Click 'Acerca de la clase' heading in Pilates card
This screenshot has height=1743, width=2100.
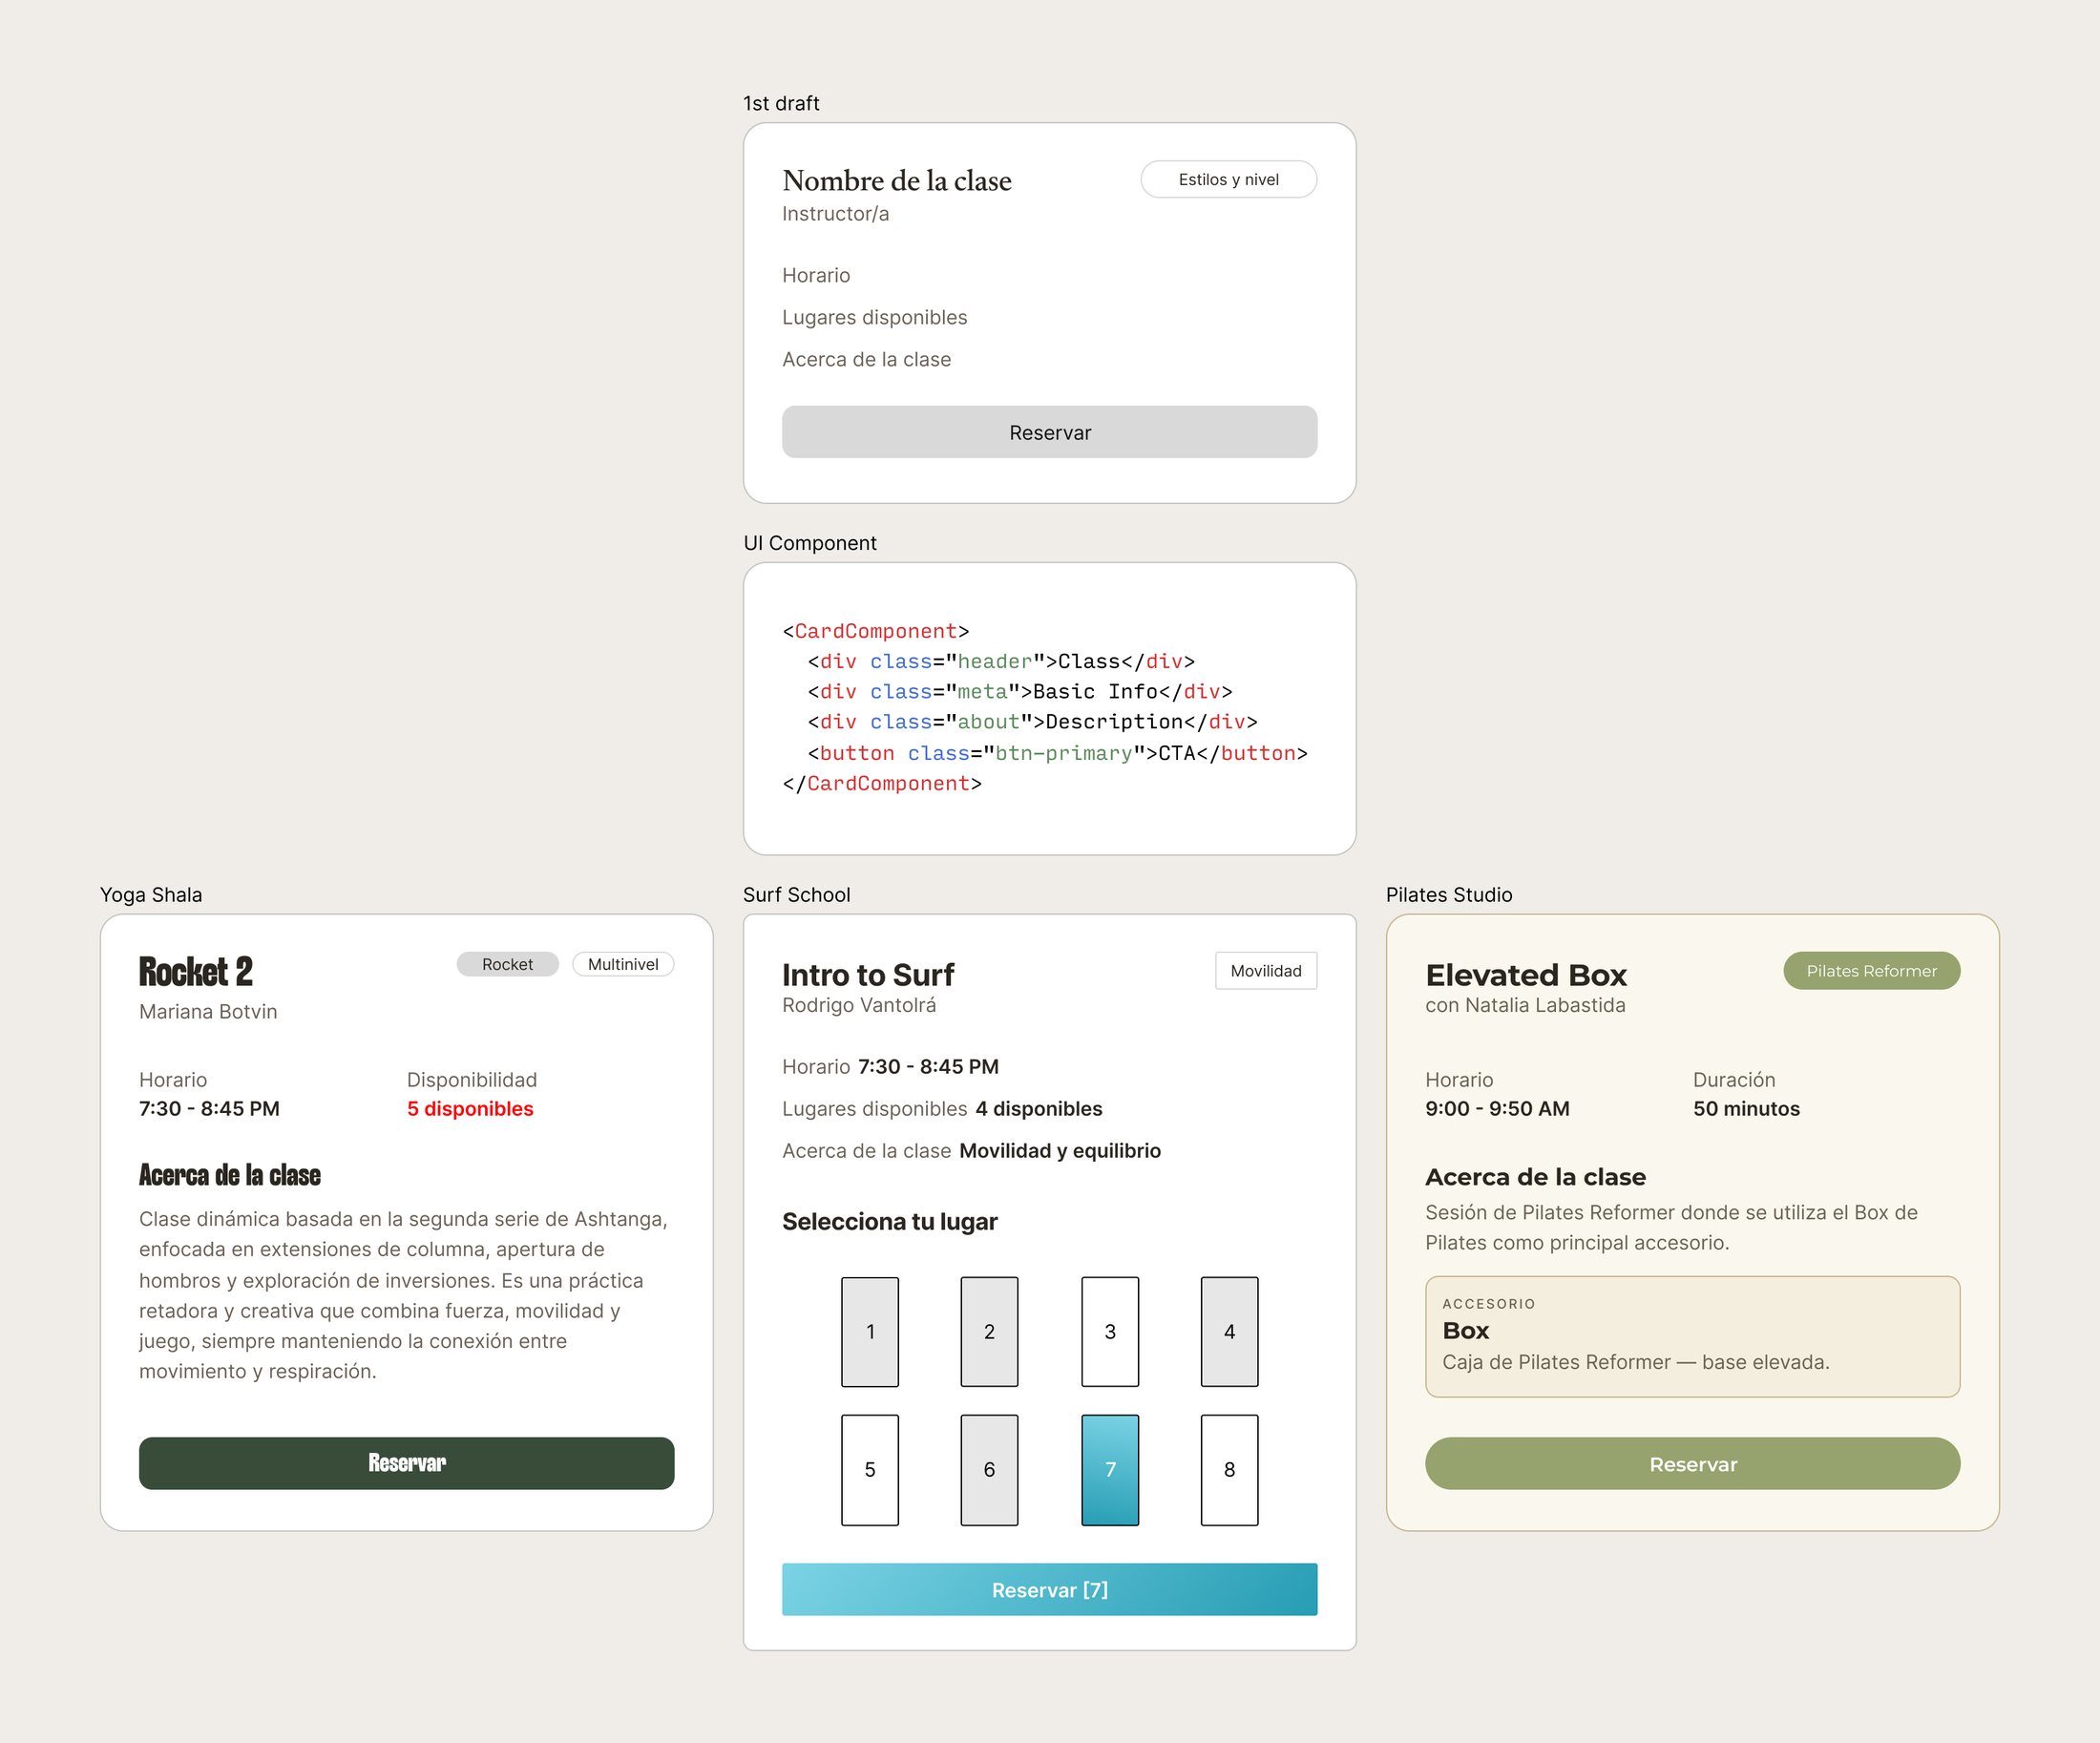(x=1535, y=1176)
